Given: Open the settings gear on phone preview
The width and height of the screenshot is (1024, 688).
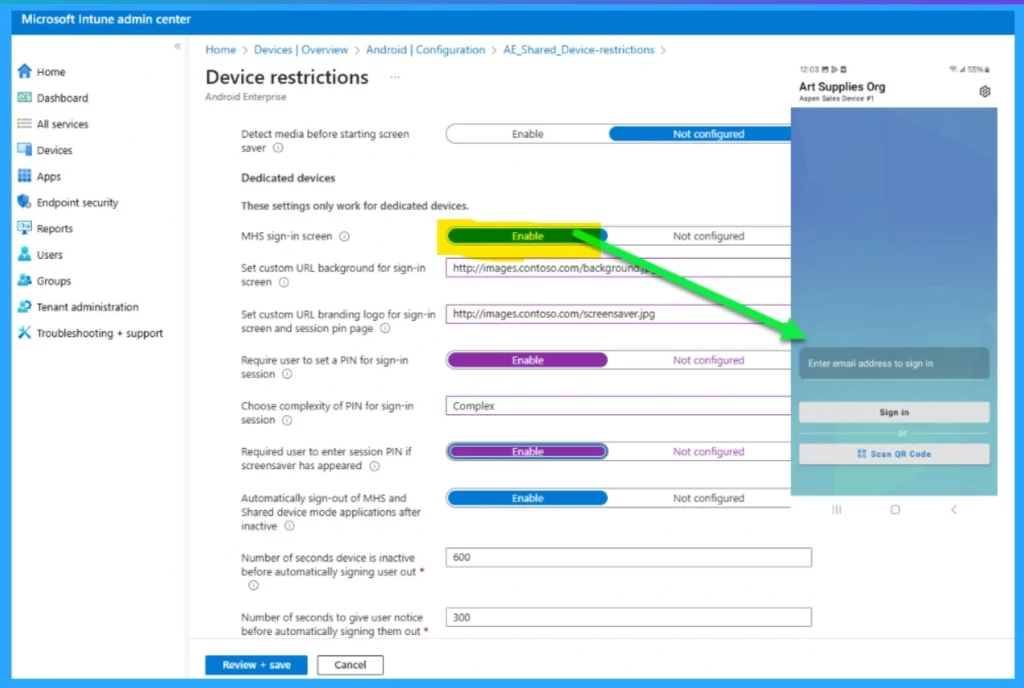Looking at the screenshot, I should pos(985,91).
